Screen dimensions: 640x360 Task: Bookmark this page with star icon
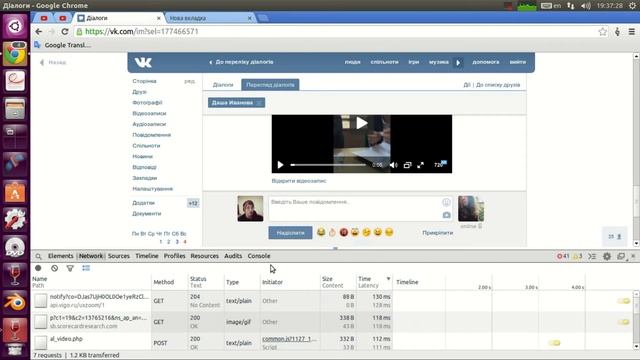(x=602, y=31)
